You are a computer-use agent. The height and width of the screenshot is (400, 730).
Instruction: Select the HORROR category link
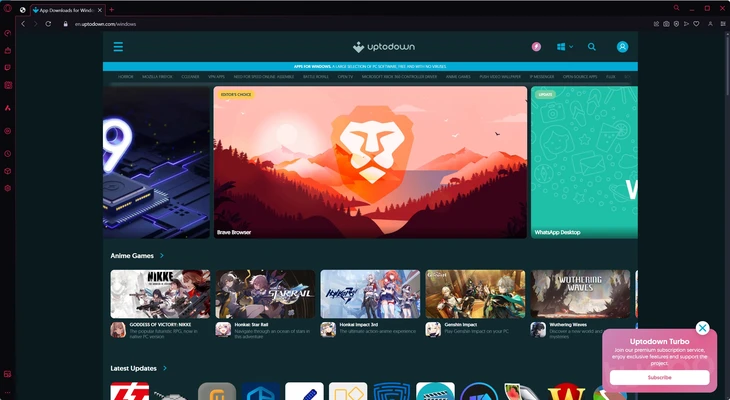tap(126, 77)
